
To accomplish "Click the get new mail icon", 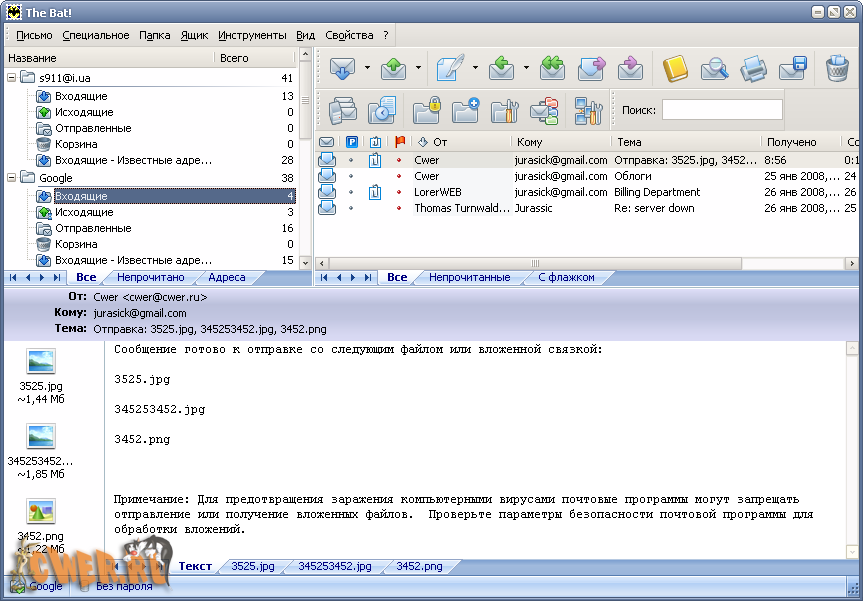I will (x=343, y=68).
